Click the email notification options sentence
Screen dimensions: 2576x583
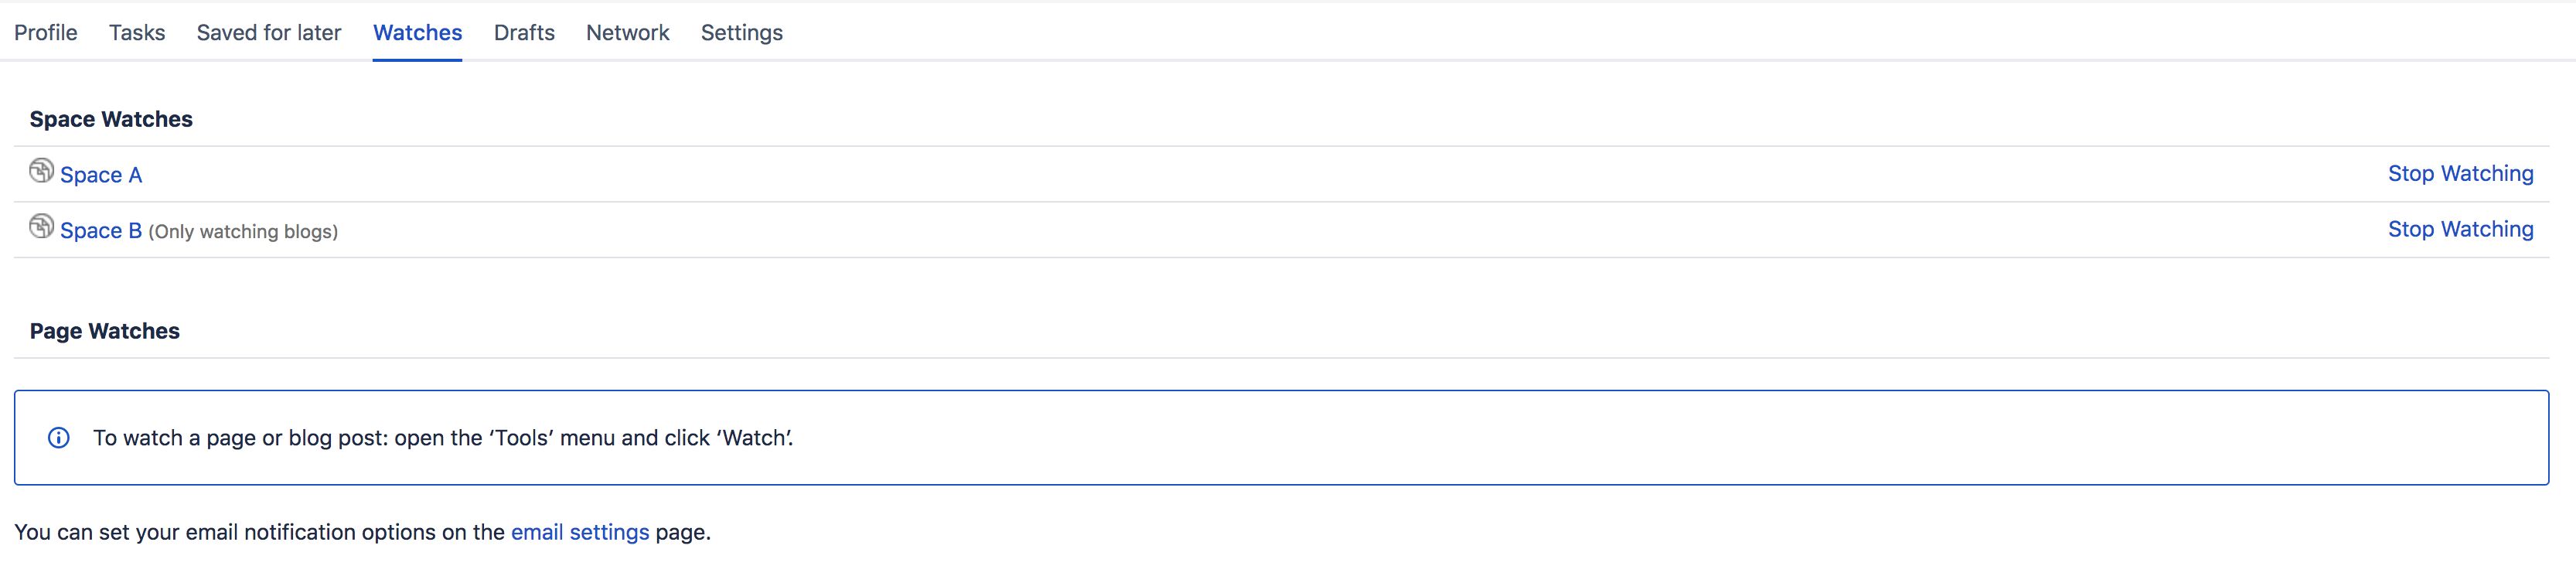[x=362, y=532]
